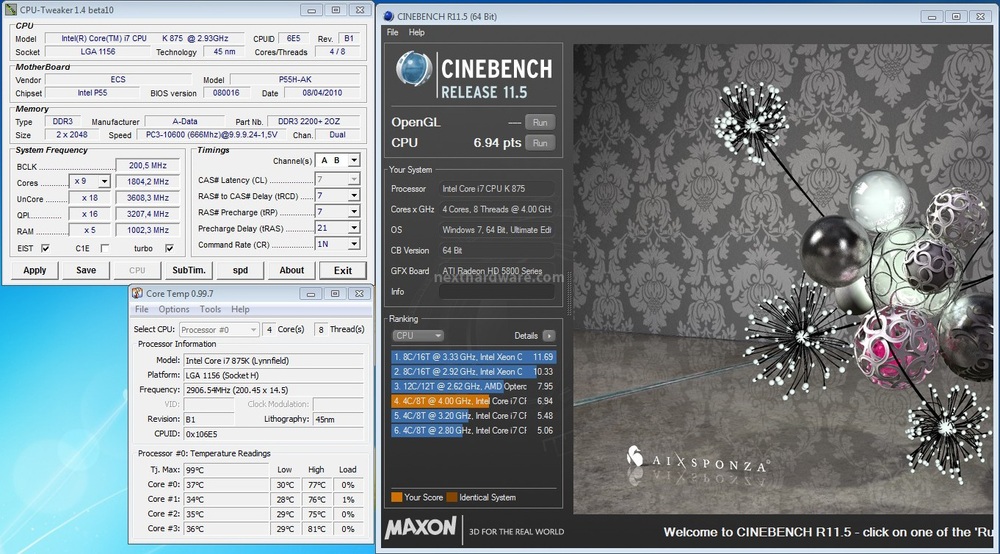
Task: Click the CPU-Tweaker title bar icon
Action: point(11,10)
